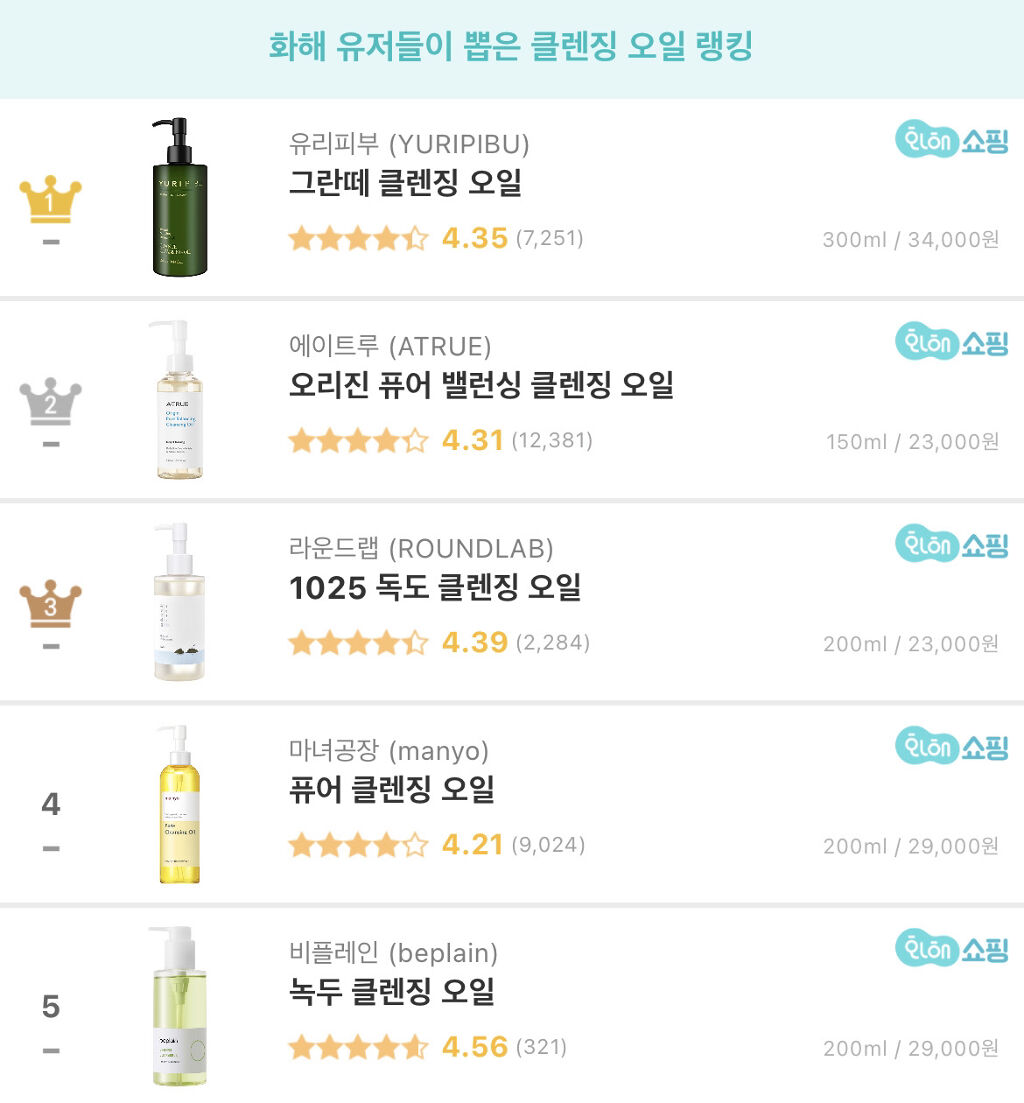Click the 화해 클렌징 오일 랭킹 header title
This screenshot has height=1103, width=1024.
point(511,47)
